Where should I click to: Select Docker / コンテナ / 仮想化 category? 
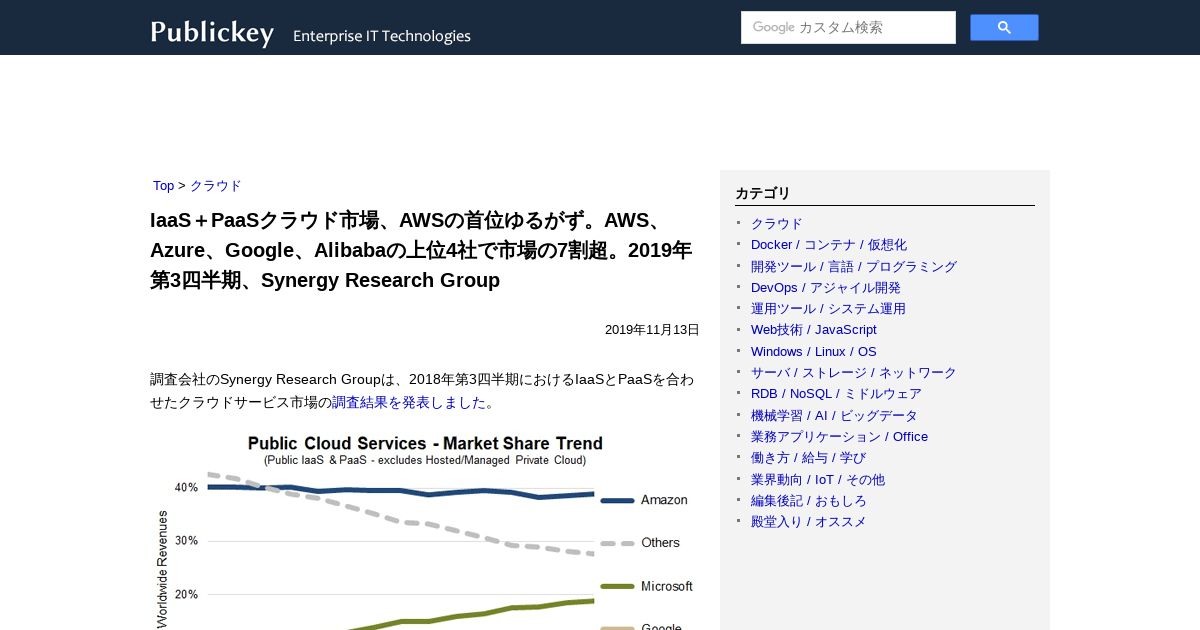pos(829,245)
